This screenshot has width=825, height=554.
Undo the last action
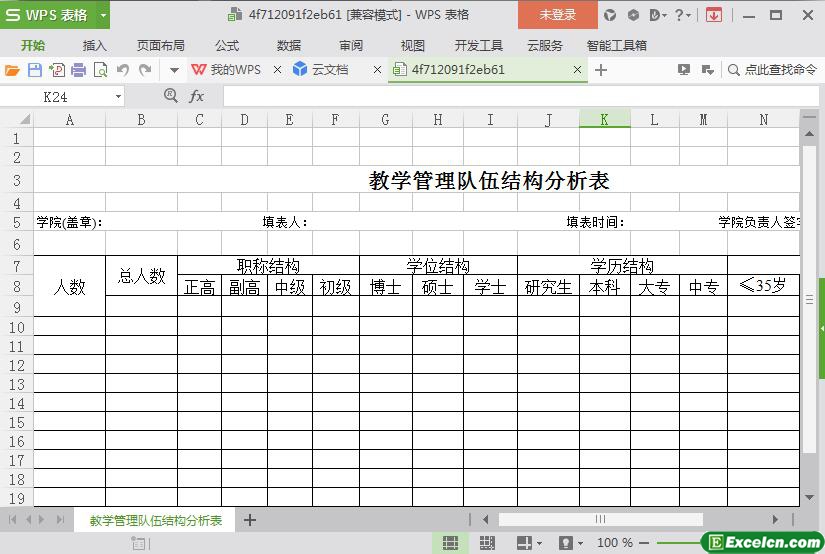[123, 70]
